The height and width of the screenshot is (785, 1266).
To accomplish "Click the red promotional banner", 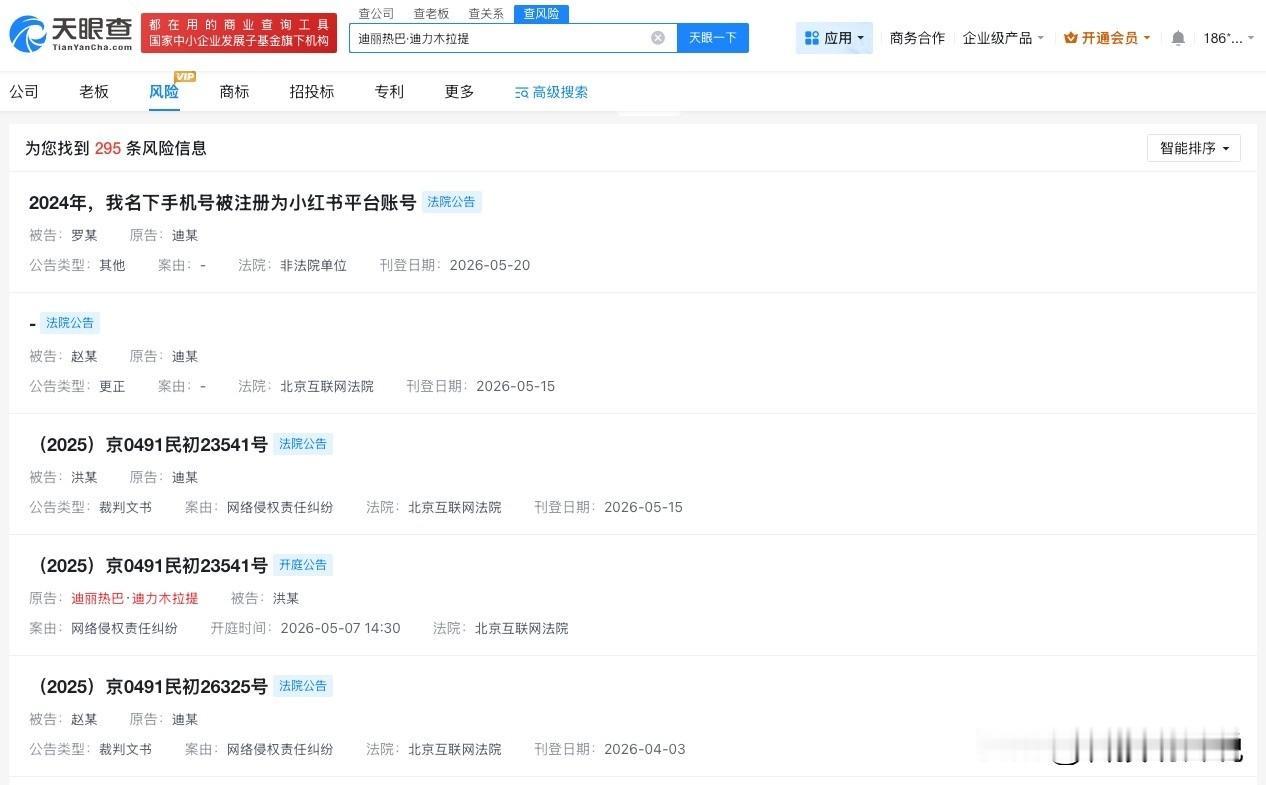I will point(239,33).
